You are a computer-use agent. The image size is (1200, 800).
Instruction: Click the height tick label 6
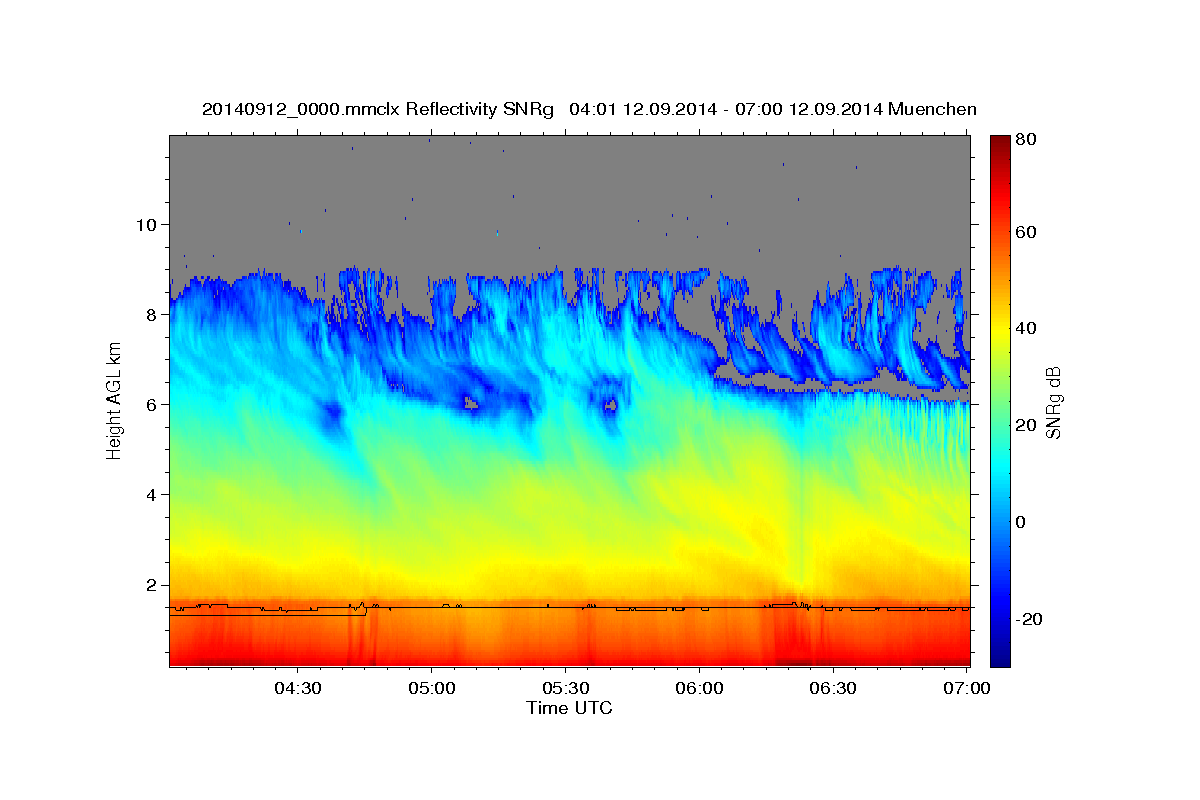(152, 404)
